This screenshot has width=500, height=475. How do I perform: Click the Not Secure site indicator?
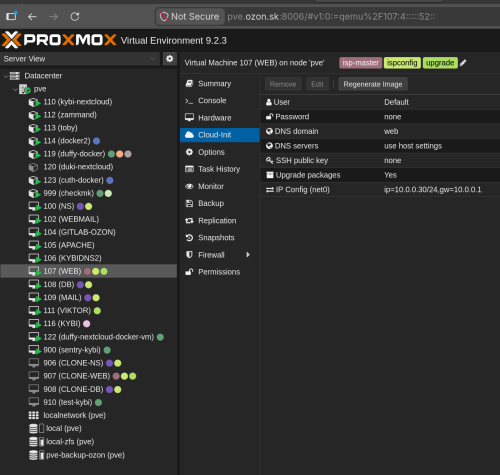189,16
